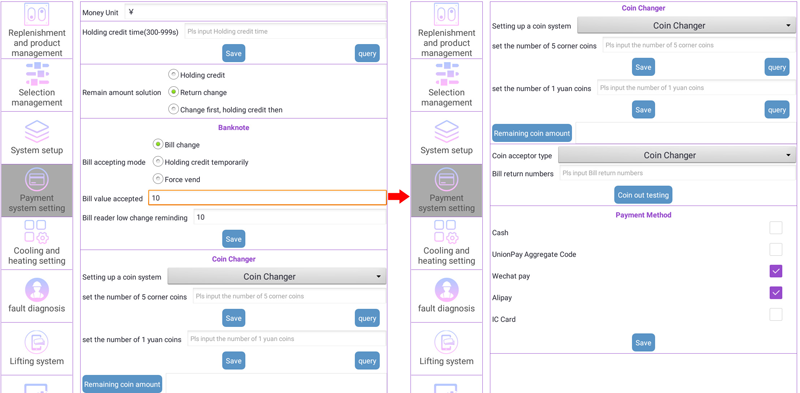Open fault diagnosis icon in left screen

37,290
